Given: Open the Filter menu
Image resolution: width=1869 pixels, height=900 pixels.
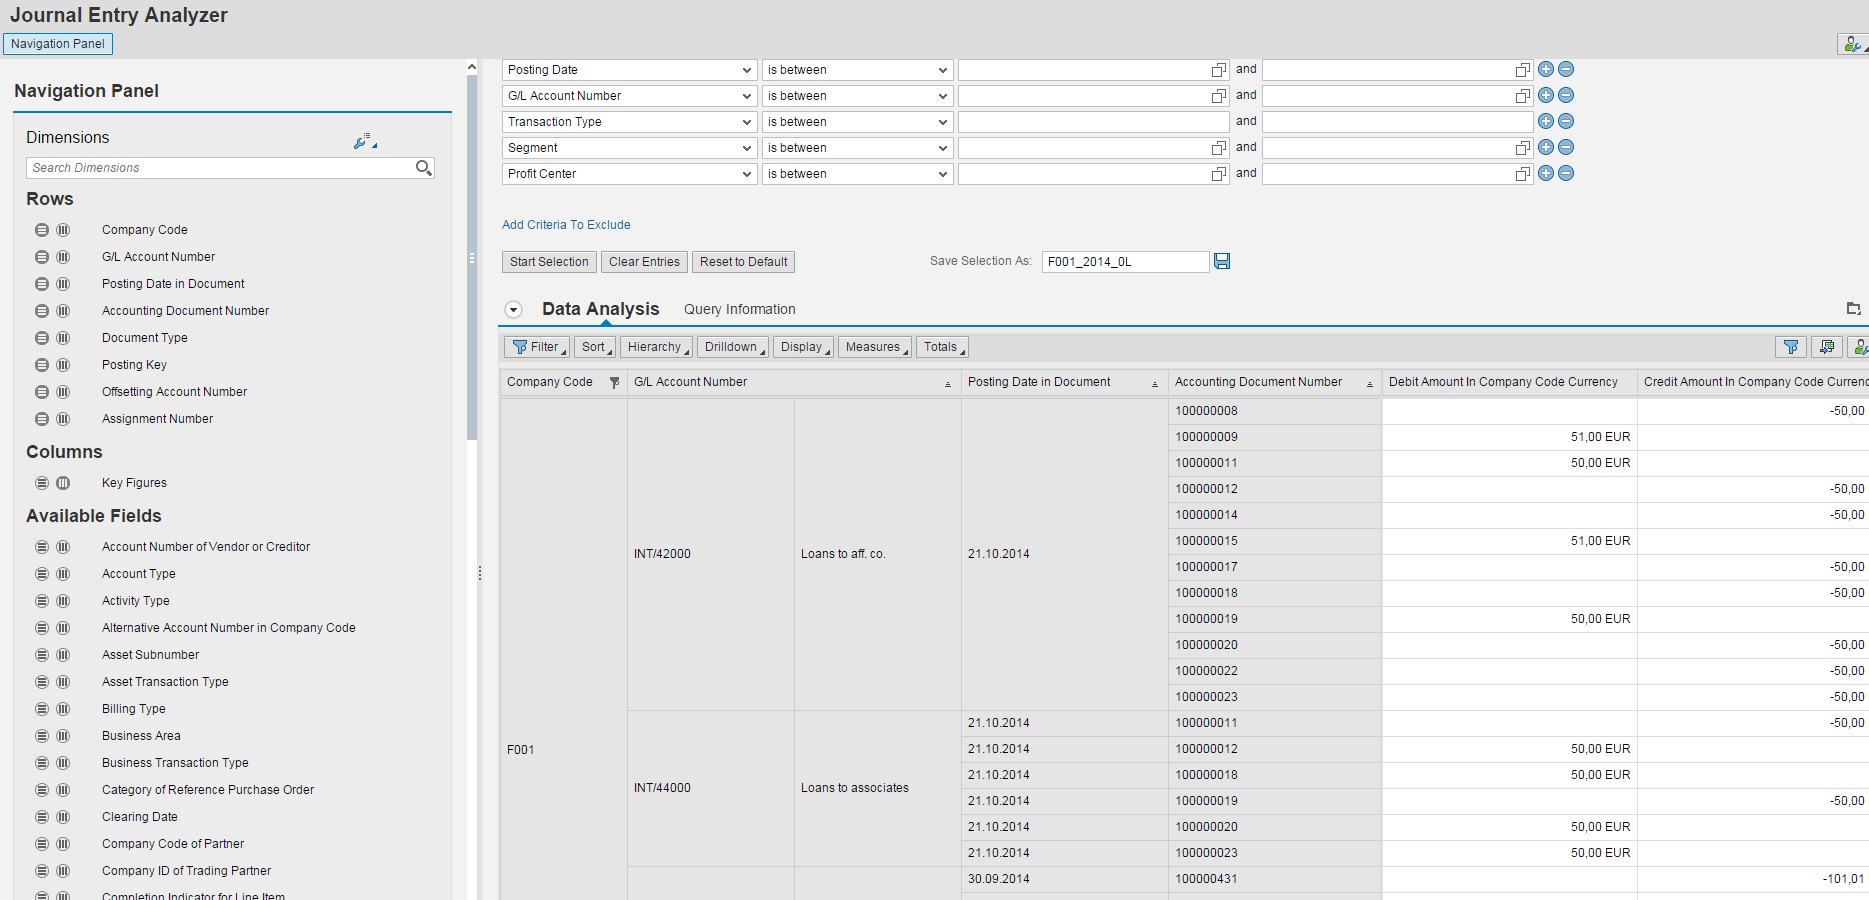Looking at the screenshot, I should (537, 347).
